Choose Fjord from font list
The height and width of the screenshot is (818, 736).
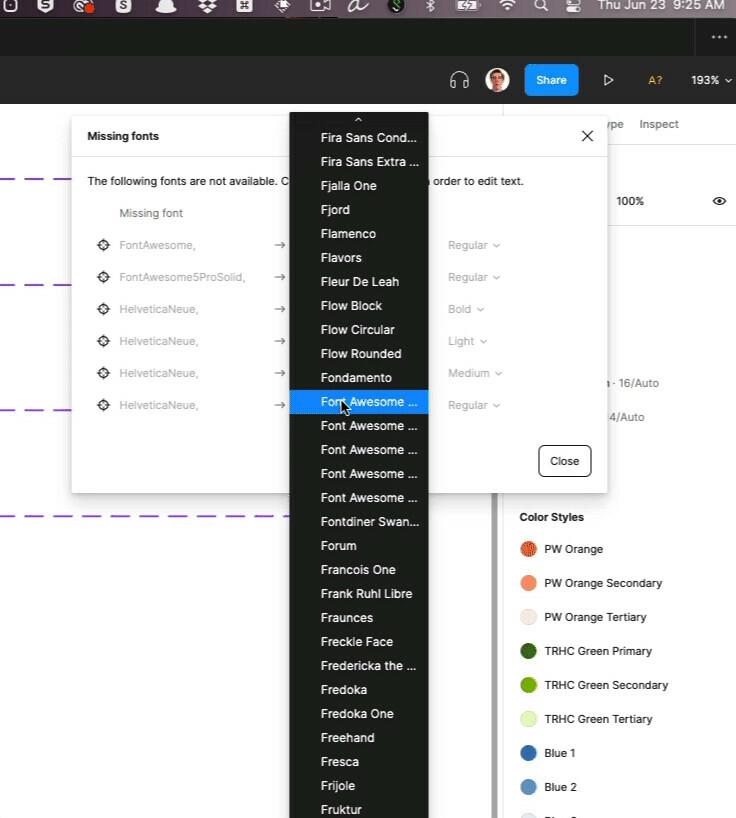[x=359, y=210]
